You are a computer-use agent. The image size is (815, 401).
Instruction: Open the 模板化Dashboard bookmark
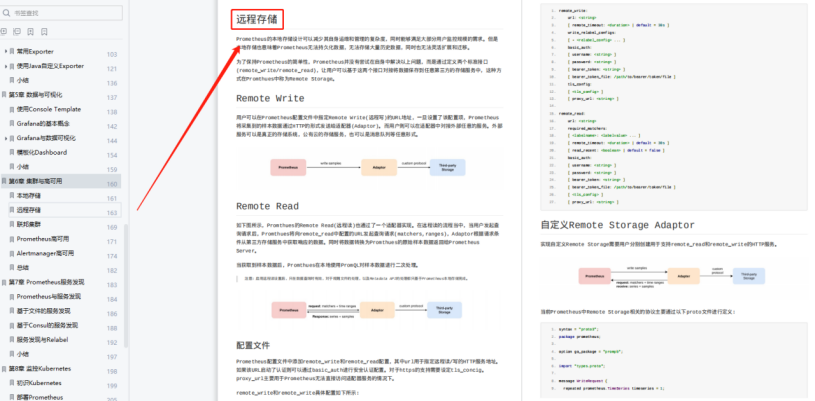pyautogui.click(x=42, y=152)
